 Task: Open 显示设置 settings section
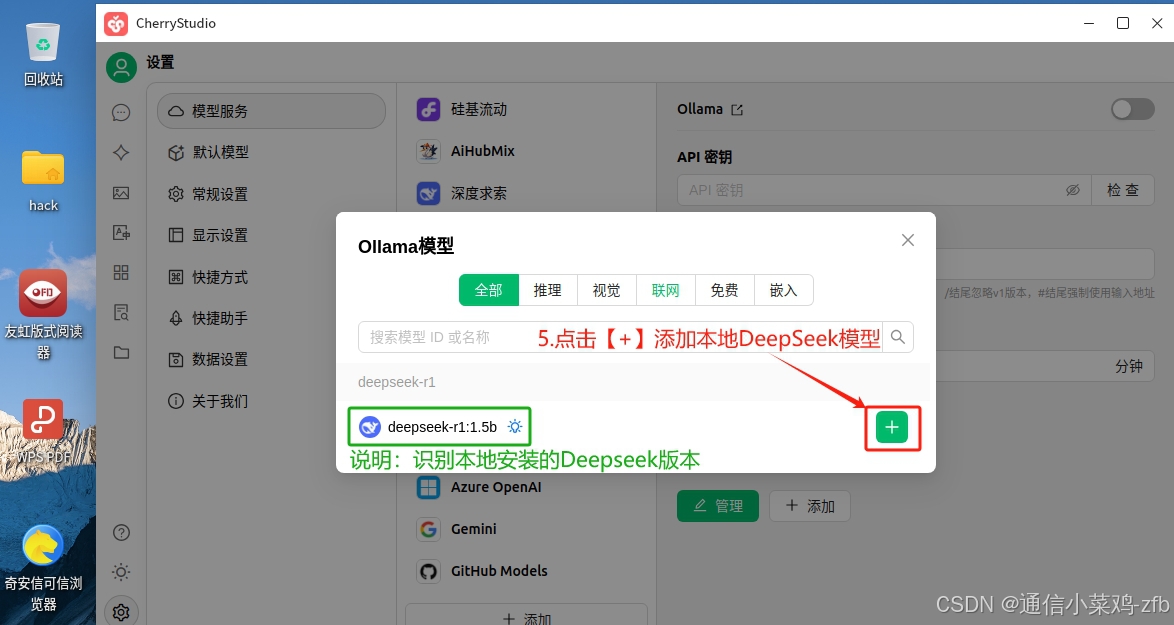pos(271,235)
